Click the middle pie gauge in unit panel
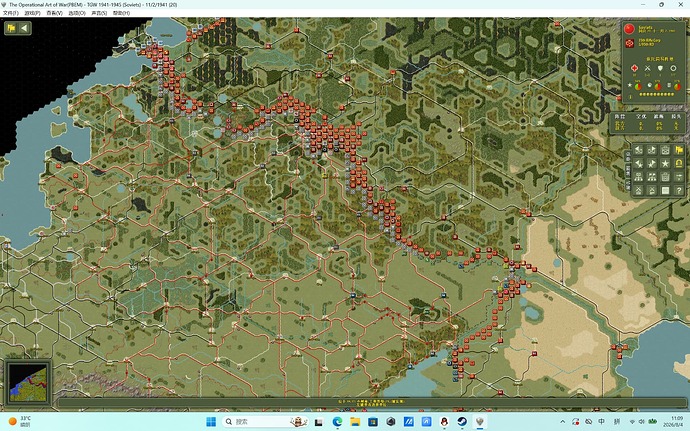The height and width of the screenshot is (431, 690). pos(658,87)
